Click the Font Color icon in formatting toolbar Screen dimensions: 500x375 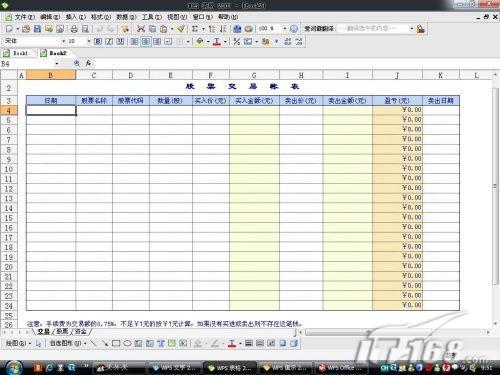pos(217,41)
